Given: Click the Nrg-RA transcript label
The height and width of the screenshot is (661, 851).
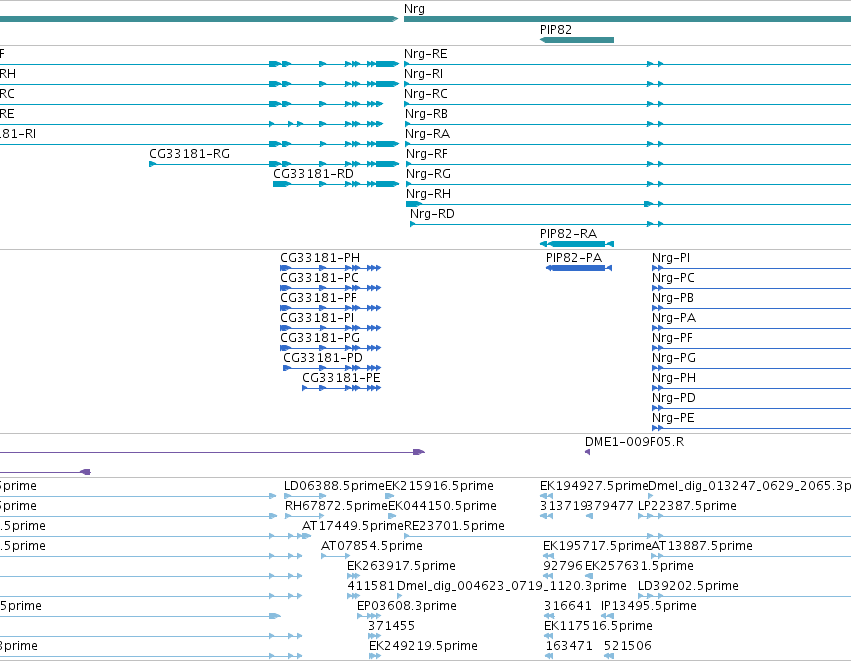Looking at the screenshot, I should (x=427, y=134).
